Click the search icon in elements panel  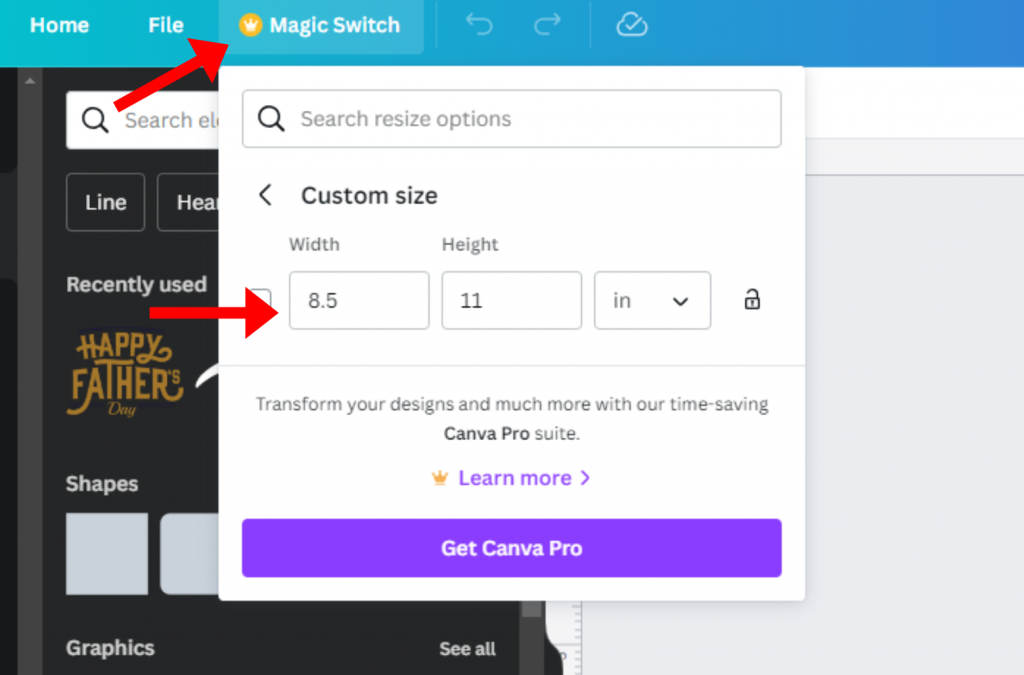[x=95, y=119]
